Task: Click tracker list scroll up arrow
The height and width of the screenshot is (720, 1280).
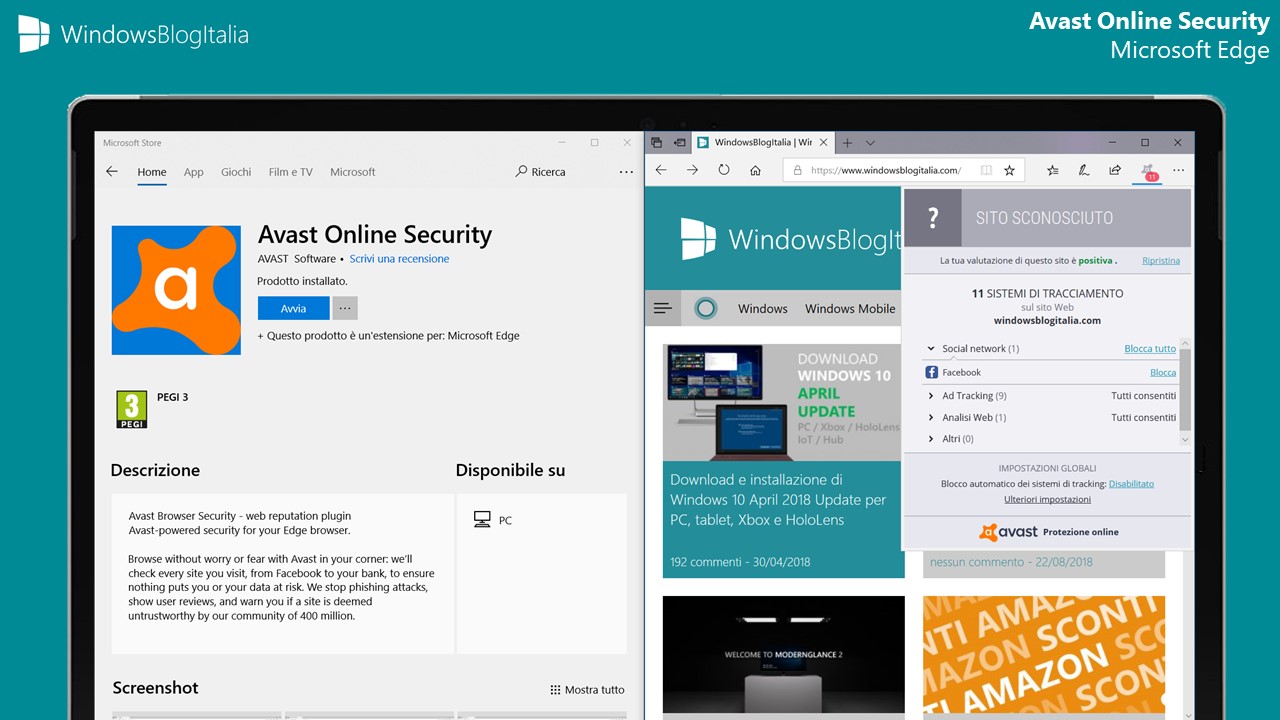Action: click(1186, 342)
